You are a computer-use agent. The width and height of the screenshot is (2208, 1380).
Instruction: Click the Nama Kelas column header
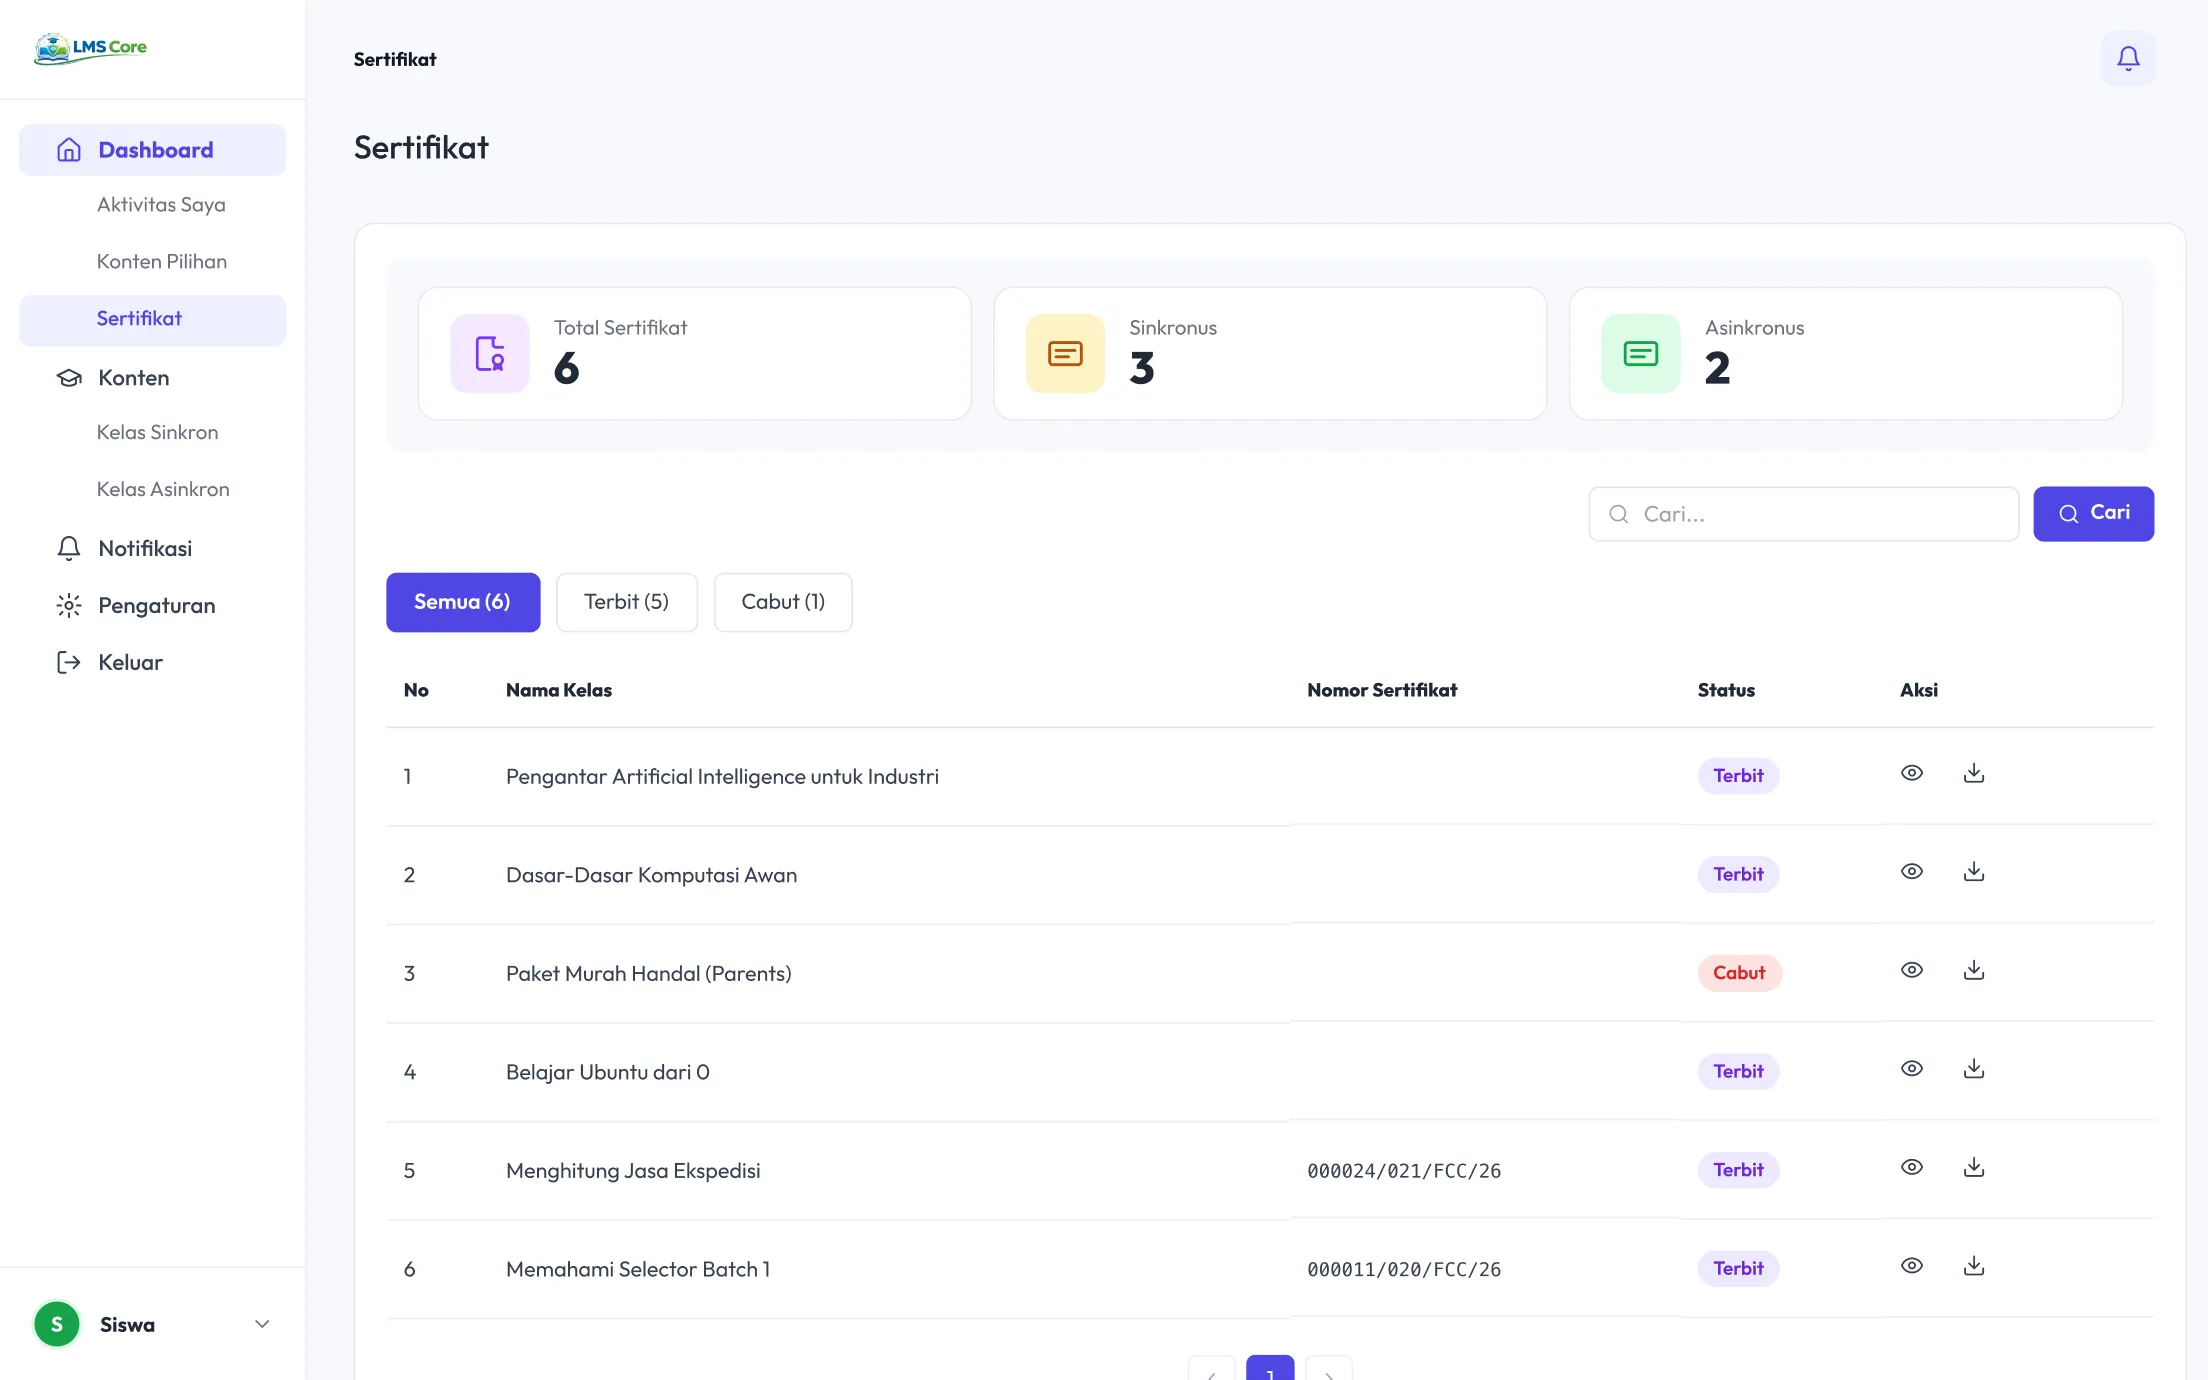coord(559,690)
